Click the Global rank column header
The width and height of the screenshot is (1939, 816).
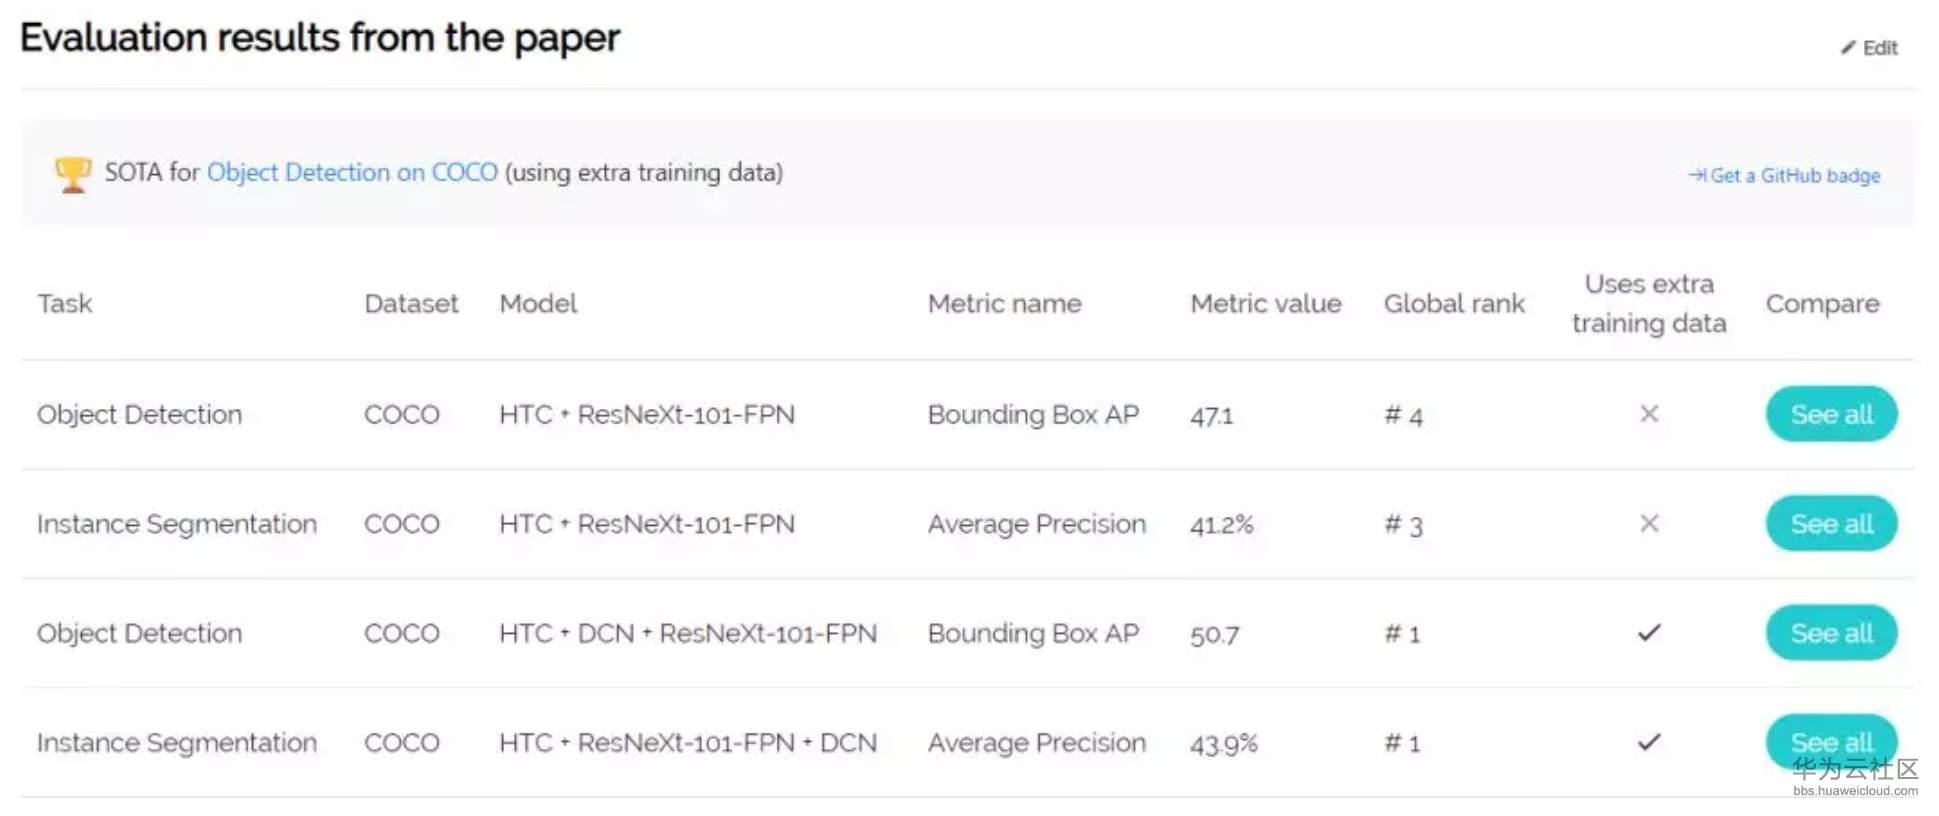[1454, 304]
